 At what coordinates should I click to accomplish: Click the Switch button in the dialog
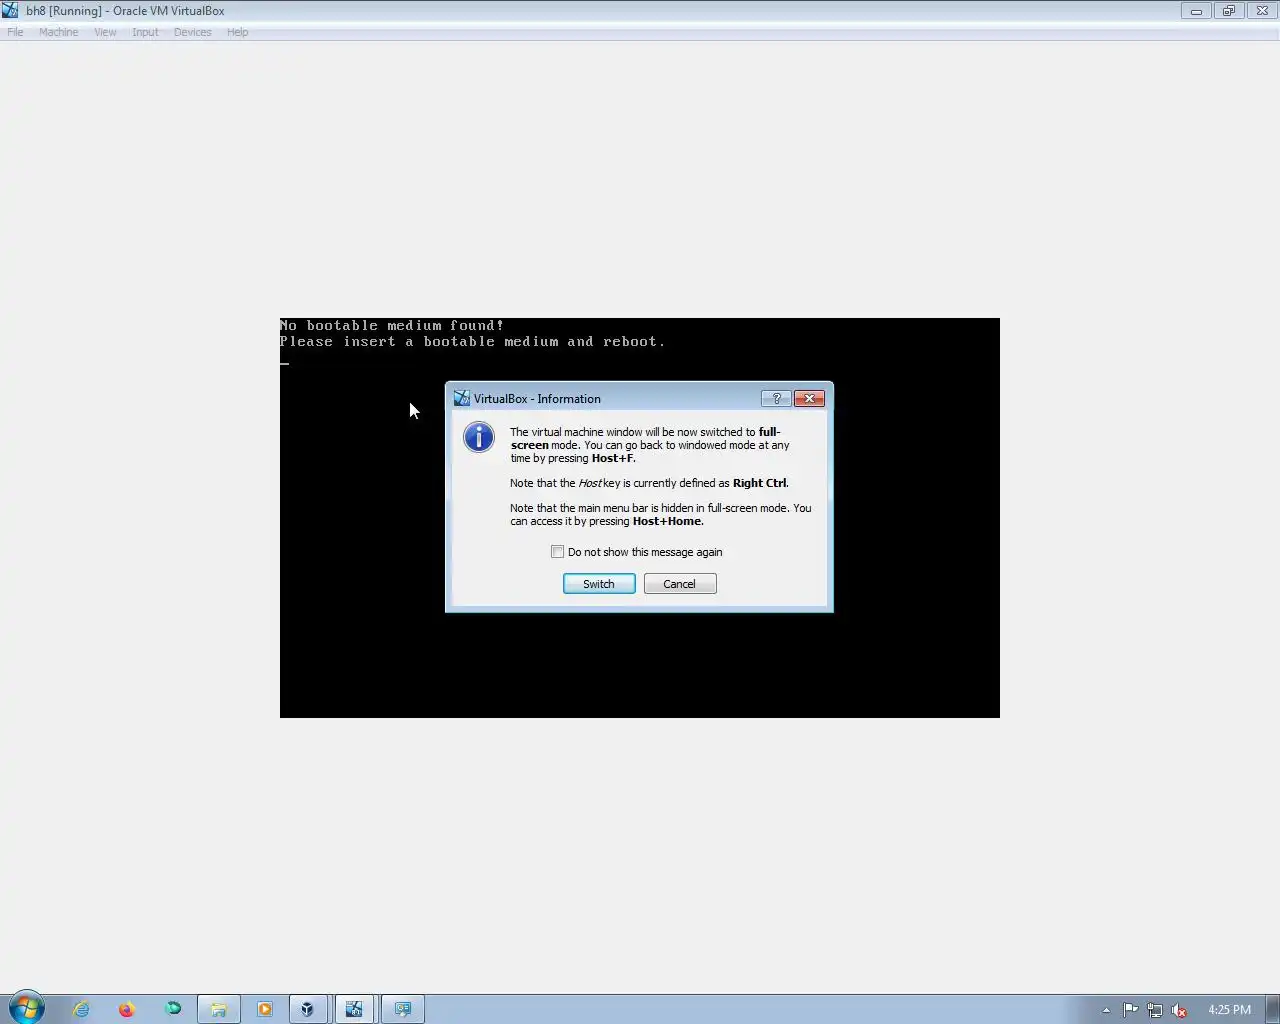599,584
